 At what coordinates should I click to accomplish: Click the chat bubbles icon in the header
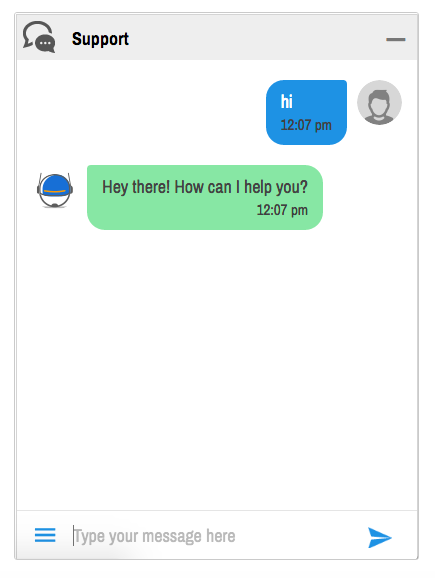[39, 37]
